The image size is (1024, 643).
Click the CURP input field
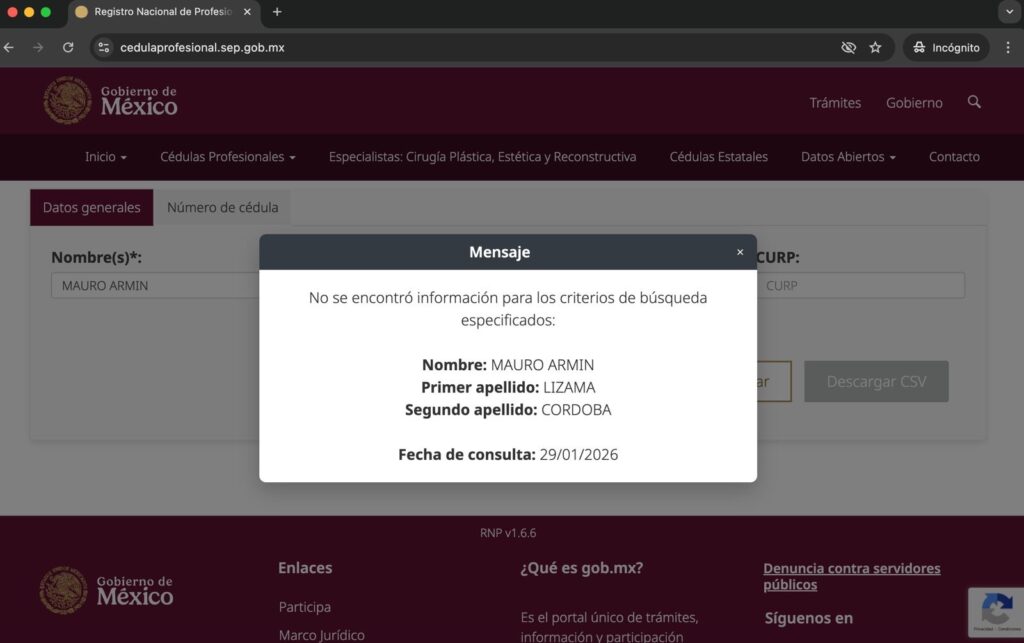(861, 285)
